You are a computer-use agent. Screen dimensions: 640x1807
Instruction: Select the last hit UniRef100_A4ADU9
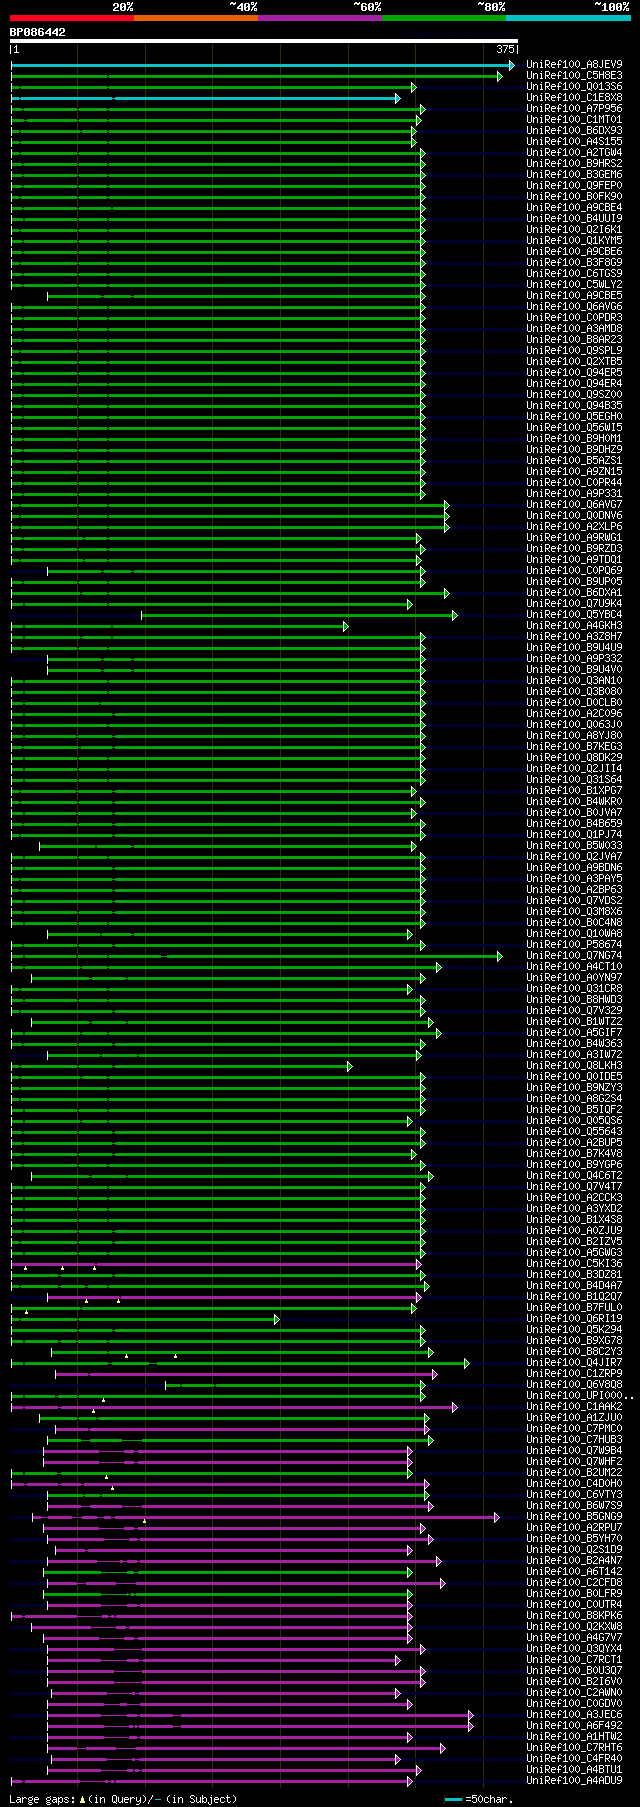coord(574,1781)
